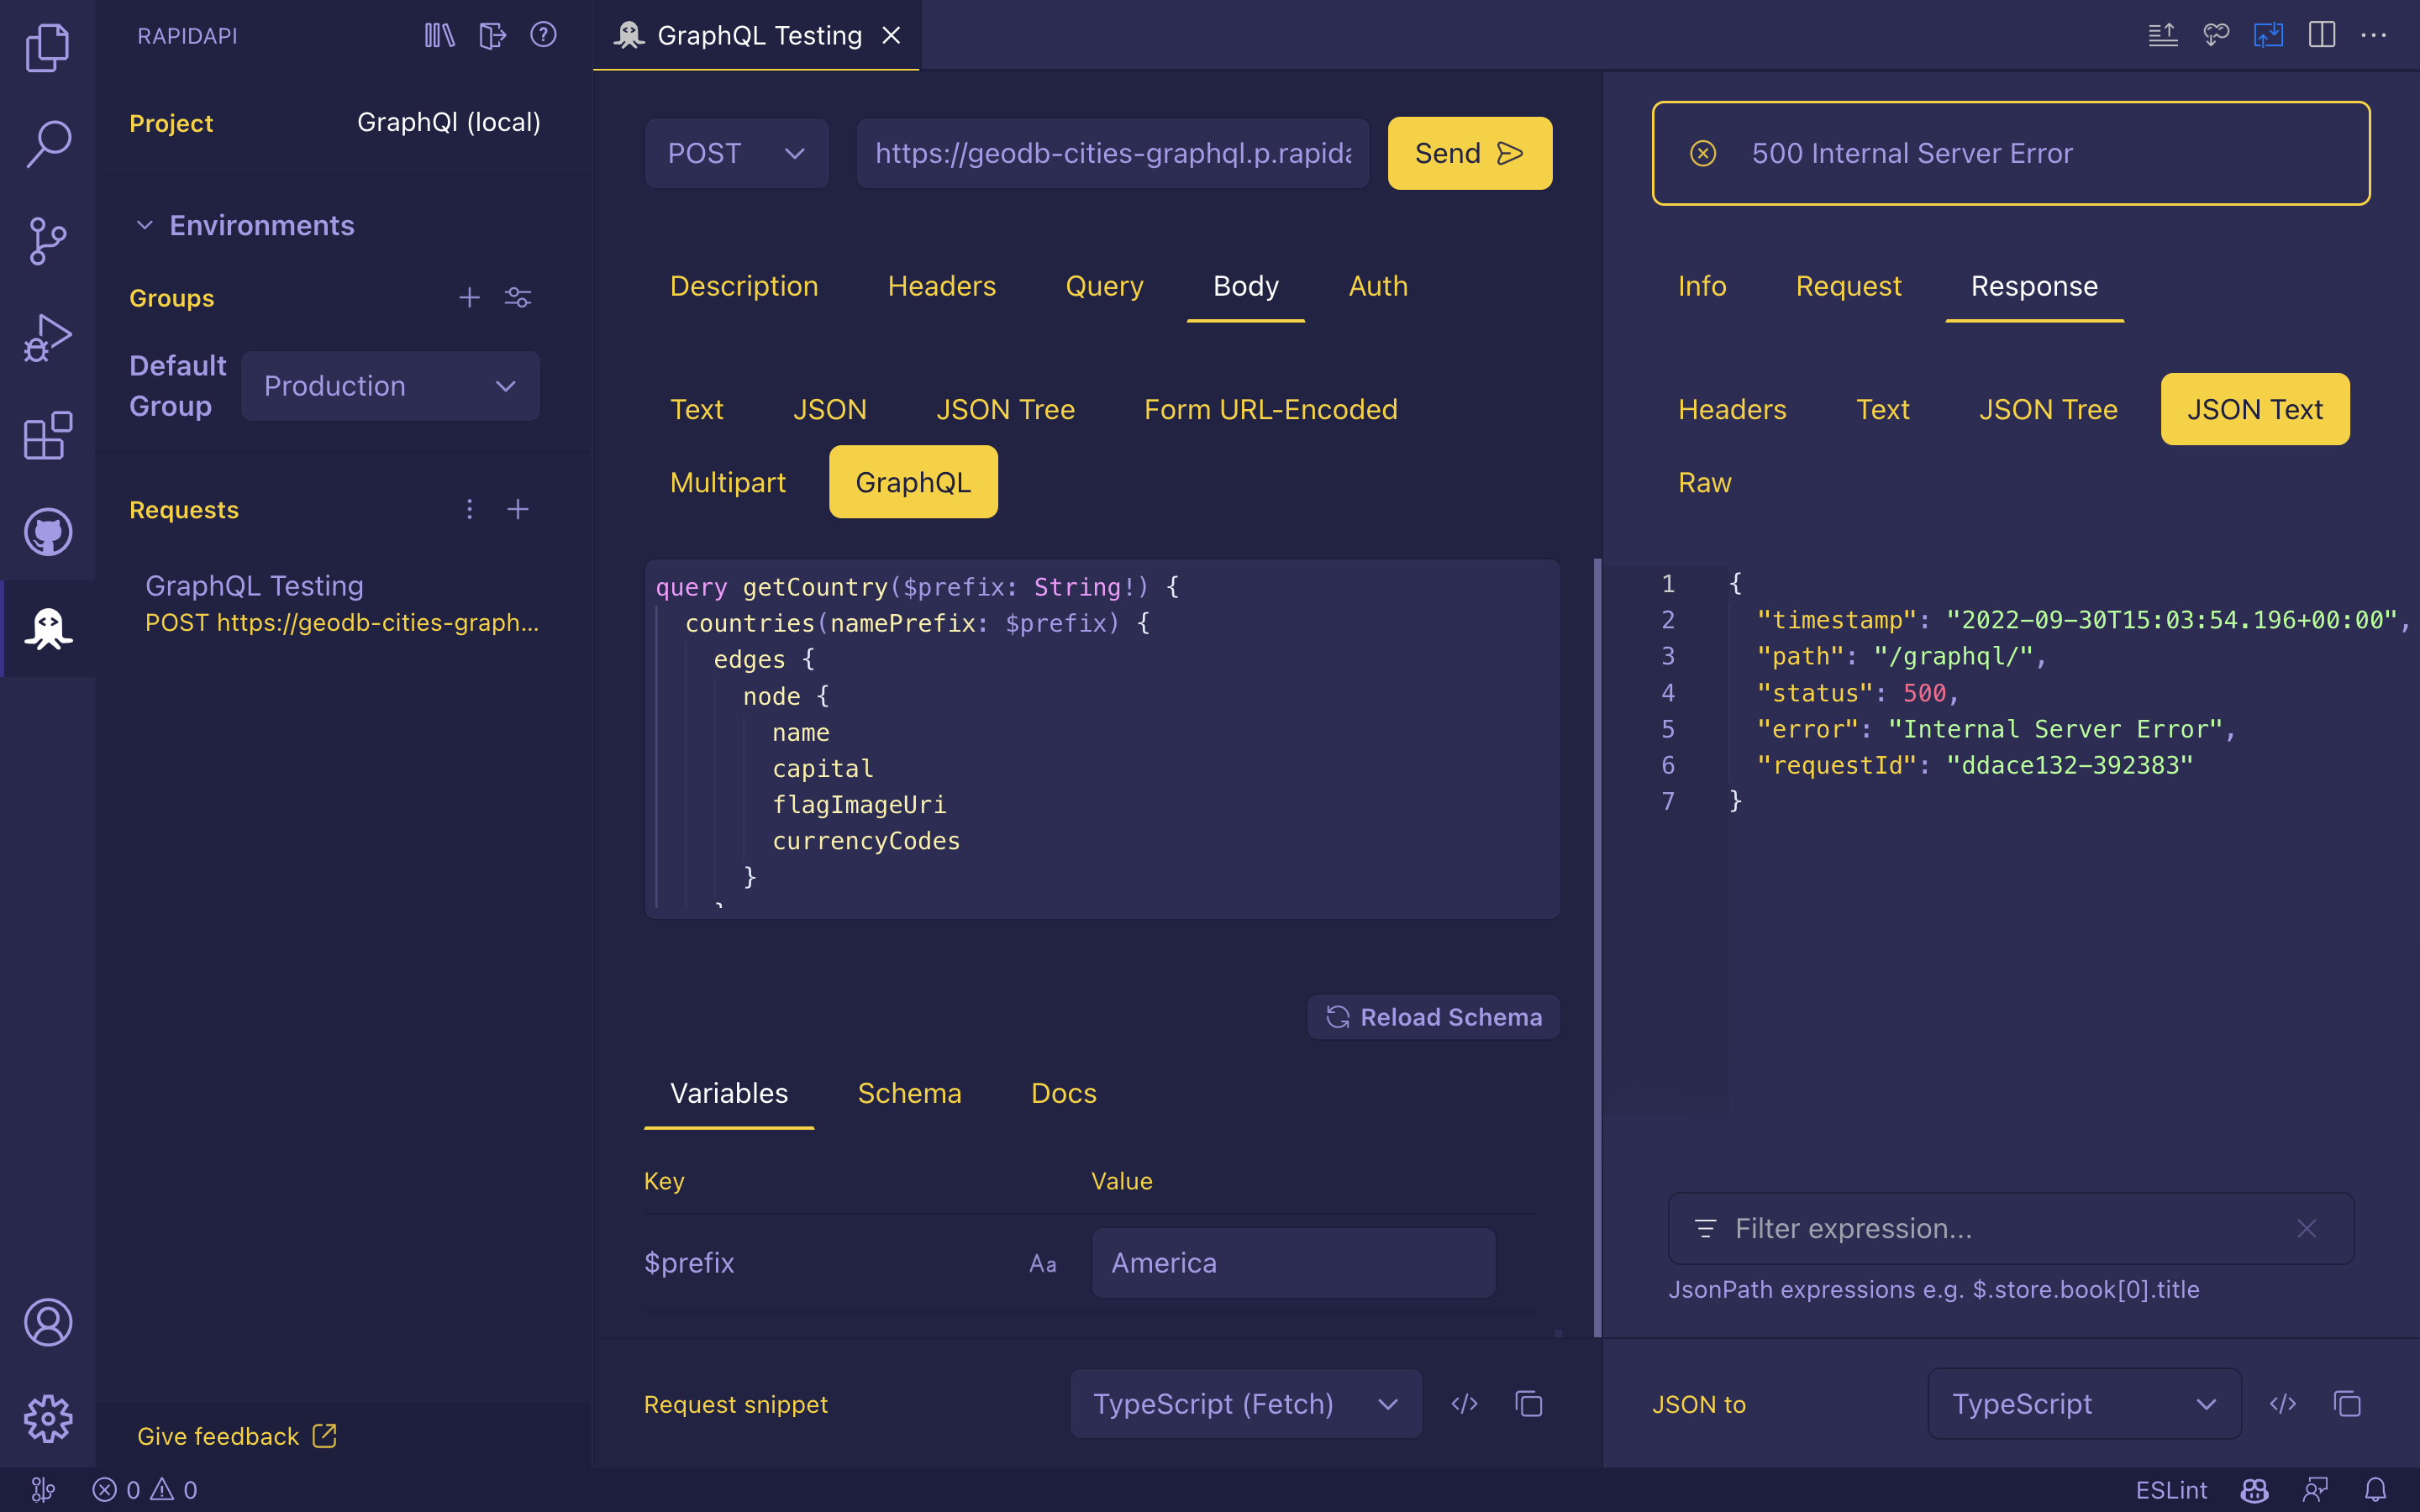Click the Send button

point(1468,153)
